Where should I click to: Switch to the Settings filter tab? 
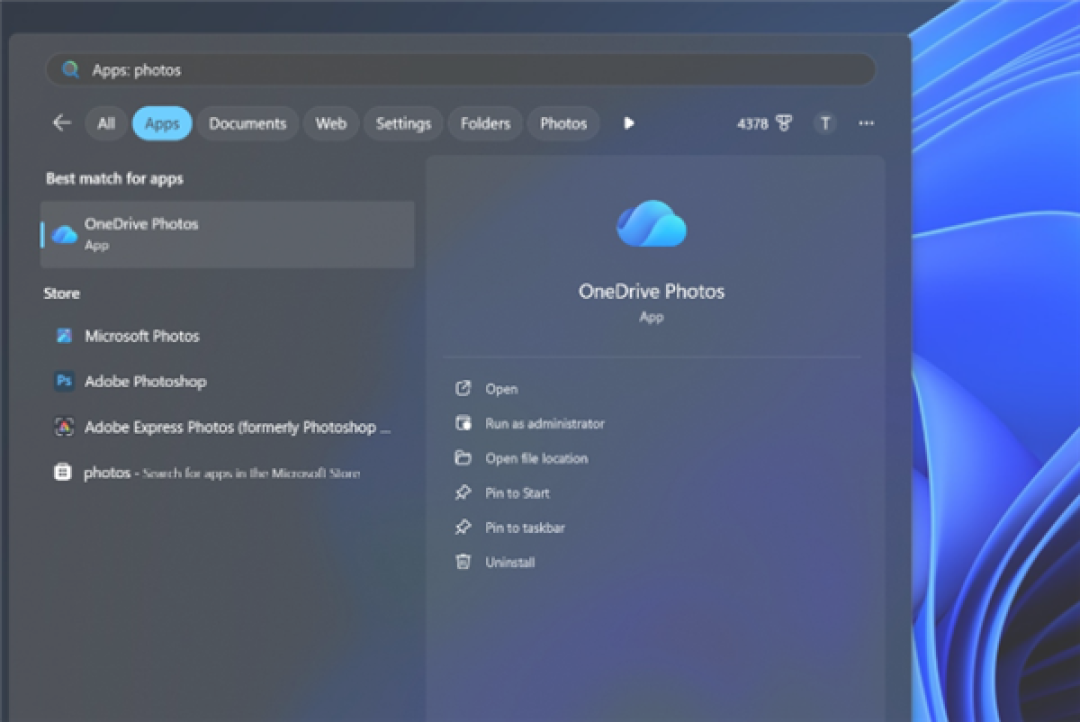[403, 124]
